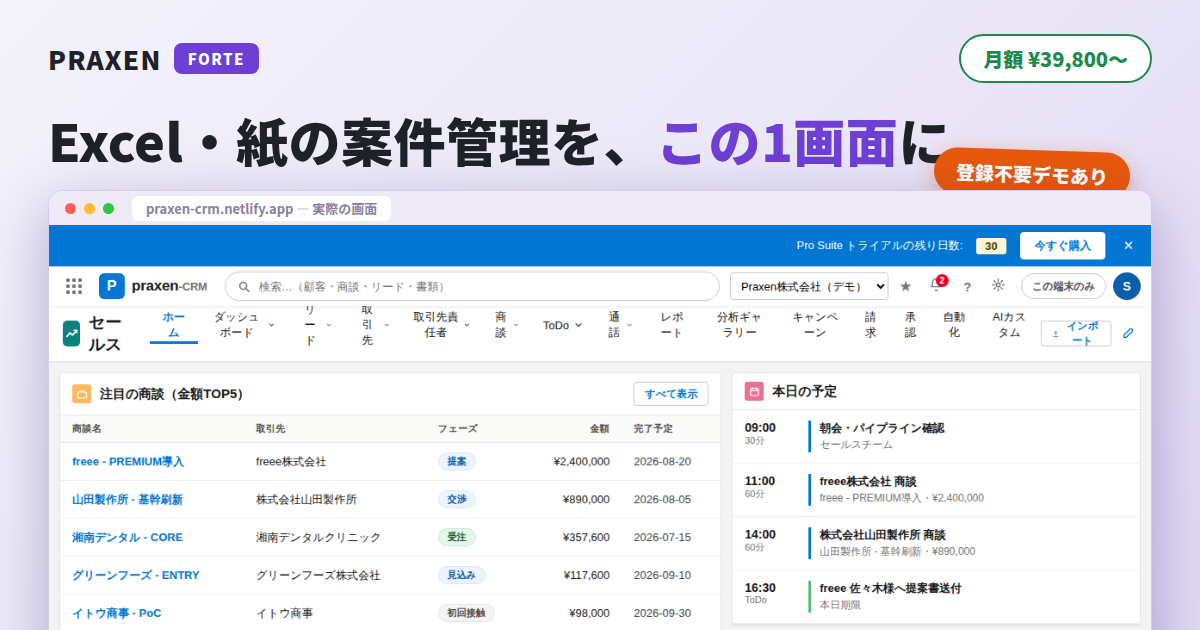
Task: Click the フェーズ column header
Action: 457,428
